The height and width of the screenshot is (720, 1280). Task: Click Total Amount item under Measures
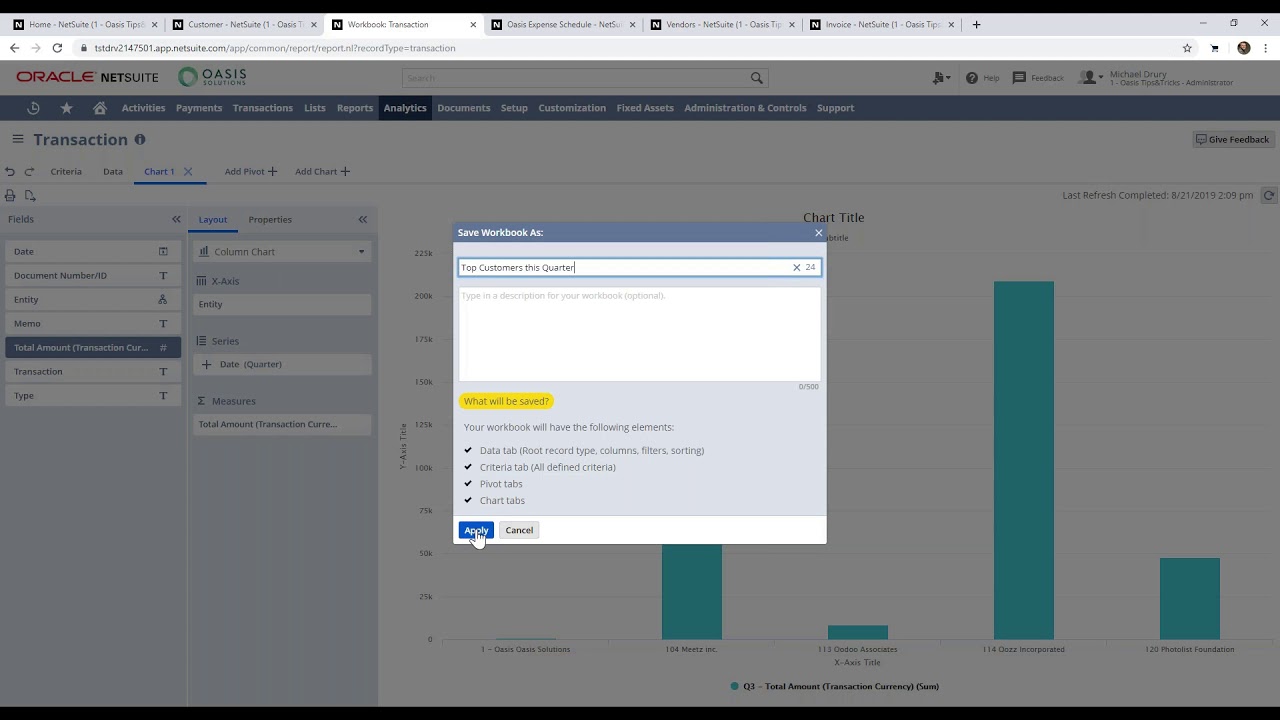[282, 424]
